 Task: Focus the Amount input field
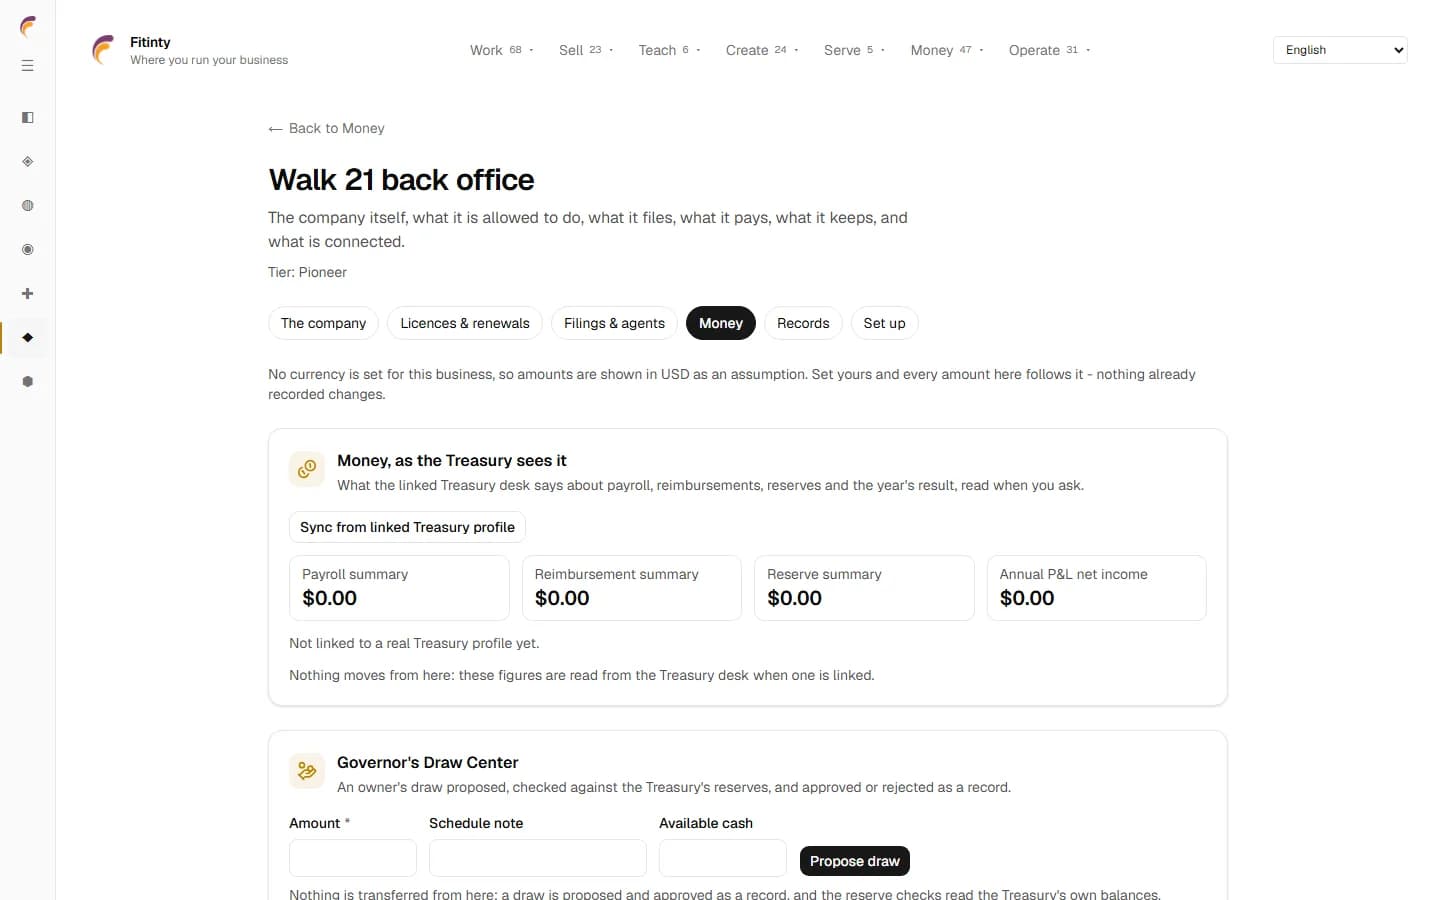tap(353, 858)
